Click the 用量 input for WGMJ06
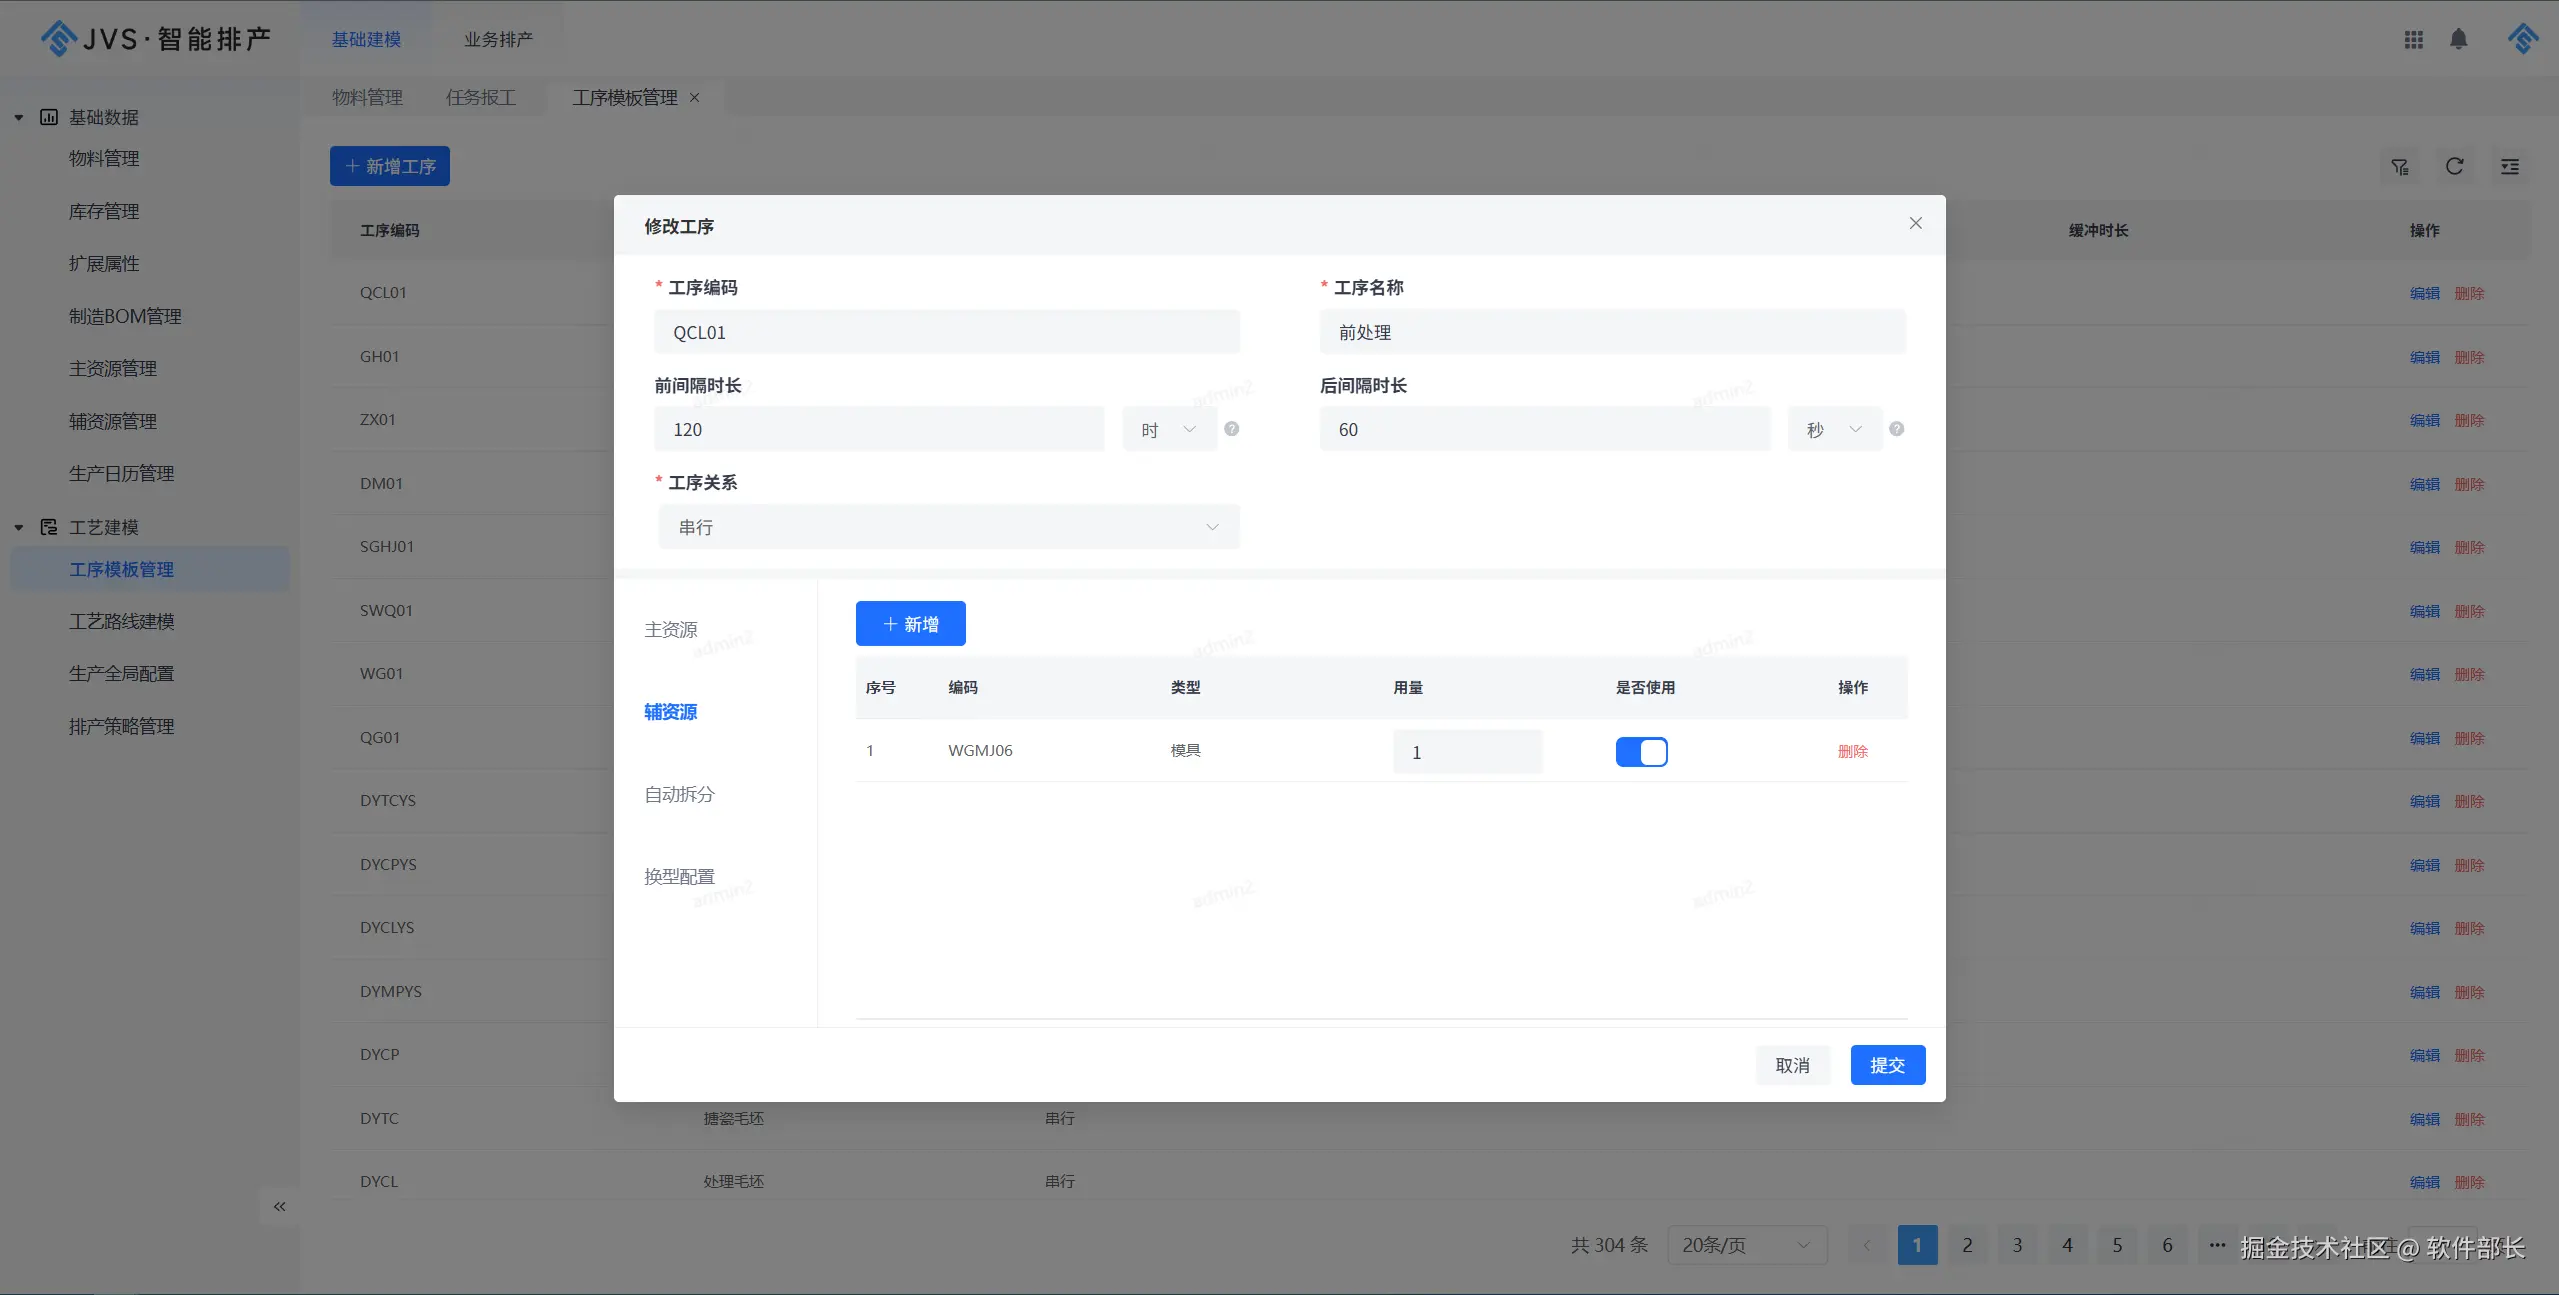This screenshot has width=2559, height=1295. (1467, 752)
